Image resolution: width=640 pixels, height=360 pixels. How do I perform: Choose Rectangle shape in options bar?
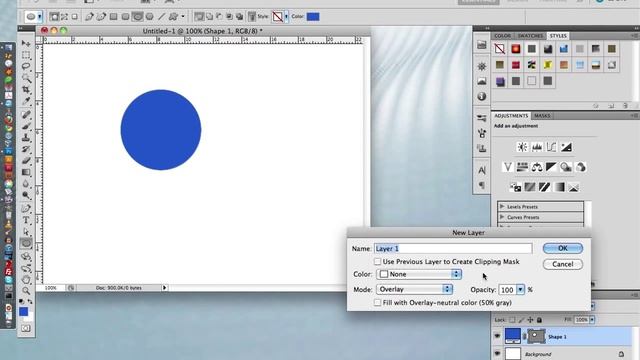click(113, 17)
